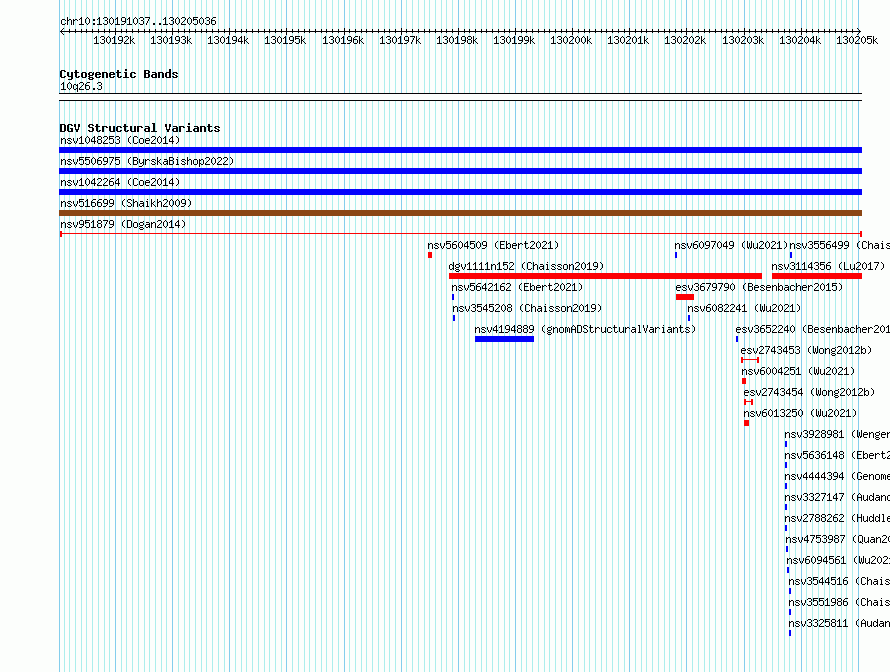Click the Cytogenetic Bands track heading
This screenshot has width=890, height=672.
tap(119, 74)
